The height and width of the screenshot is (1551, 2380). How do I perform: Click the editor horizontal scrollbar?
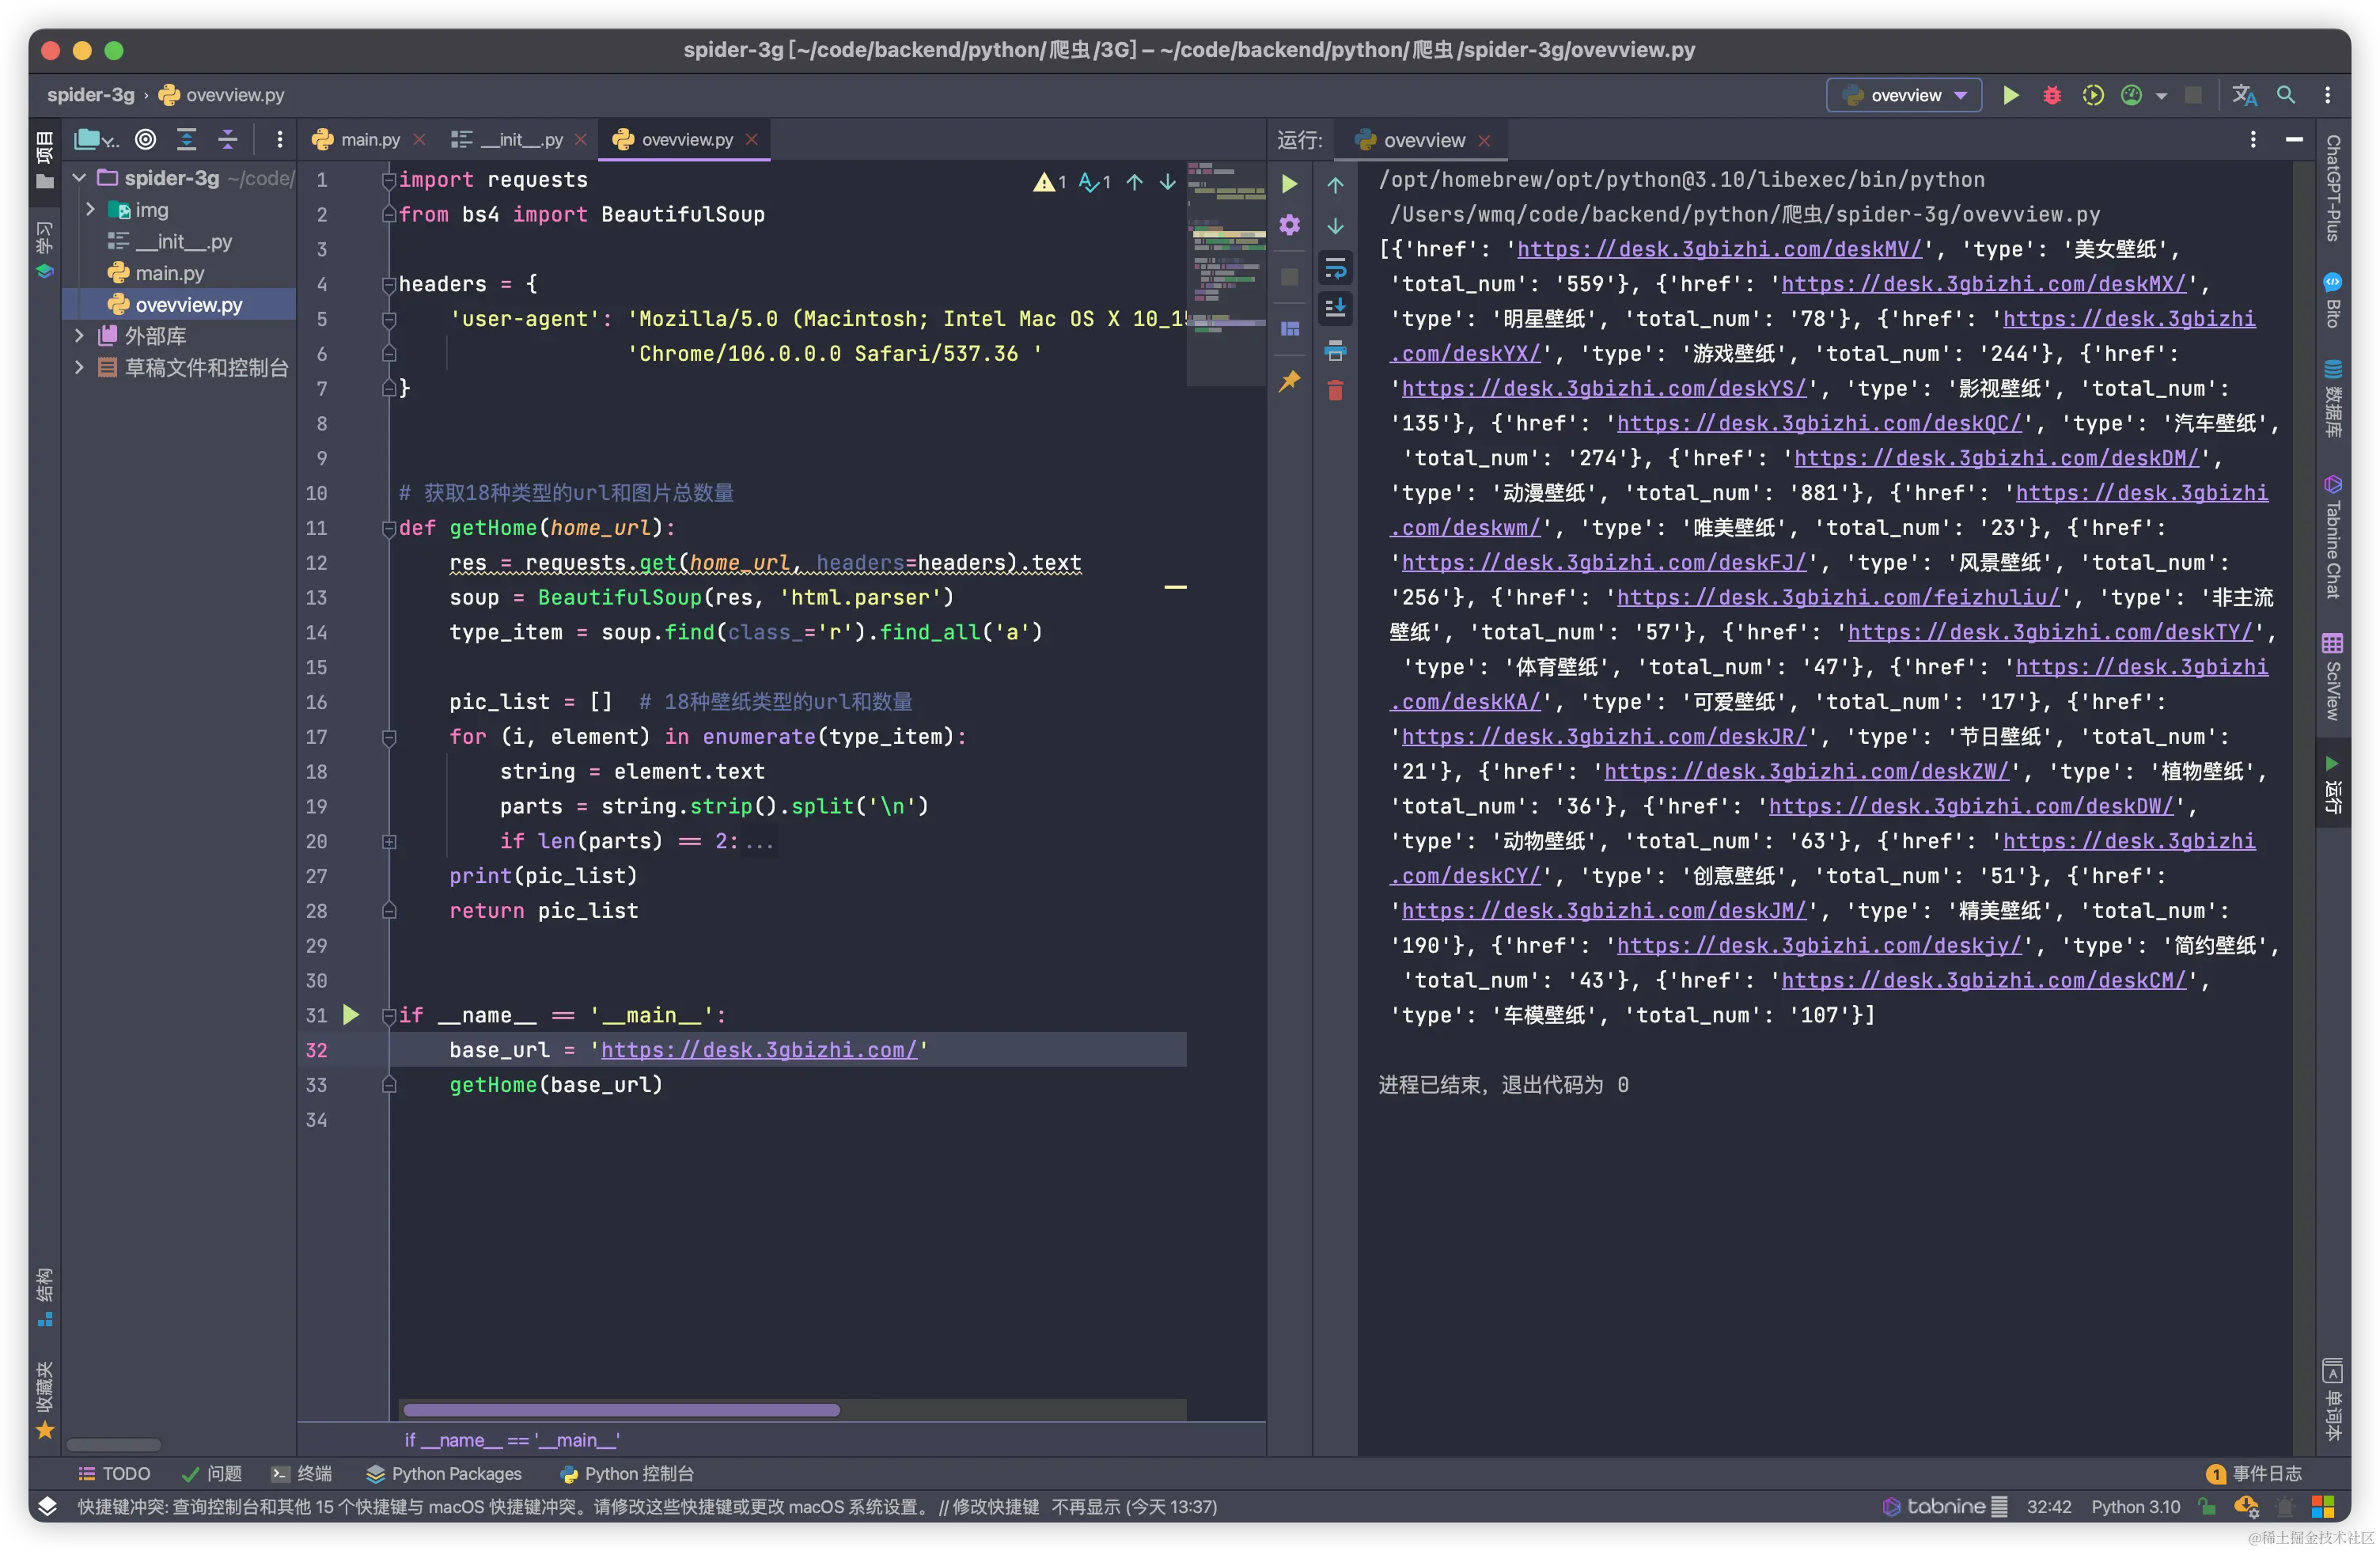tap(621, 1410)
